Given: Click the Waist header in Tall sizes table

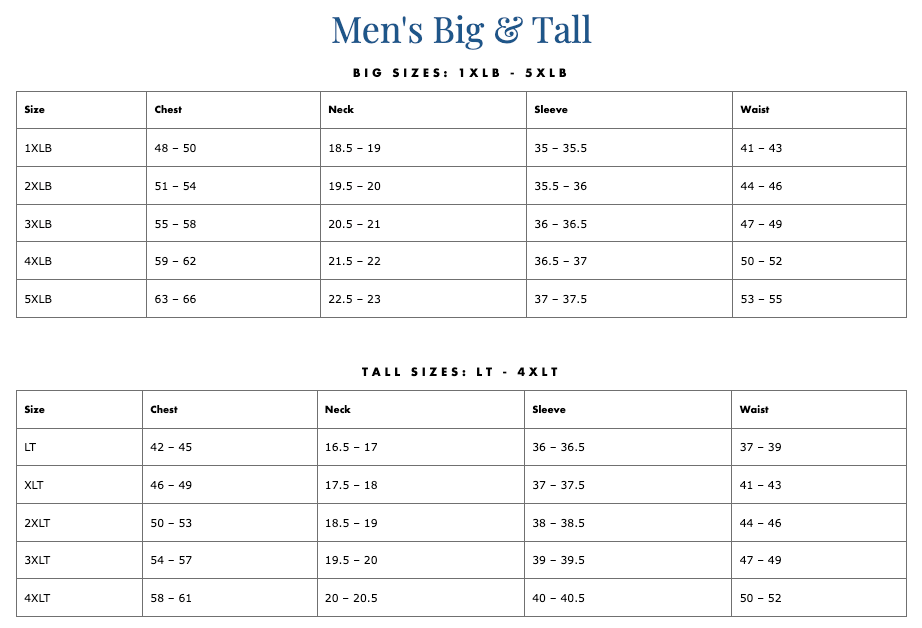Looking at the screenshot, I should pyautogui.click(x=754, y=410).
